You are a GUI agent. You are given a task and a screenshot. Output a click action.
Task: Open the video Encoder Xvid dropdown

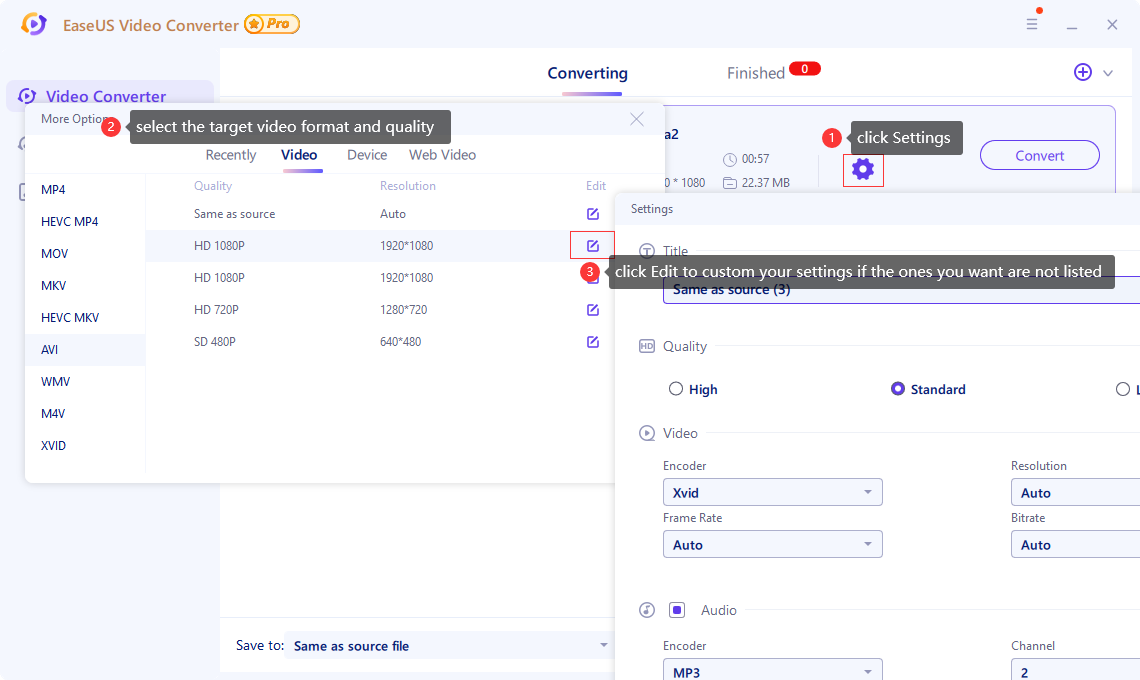point(772,492)
